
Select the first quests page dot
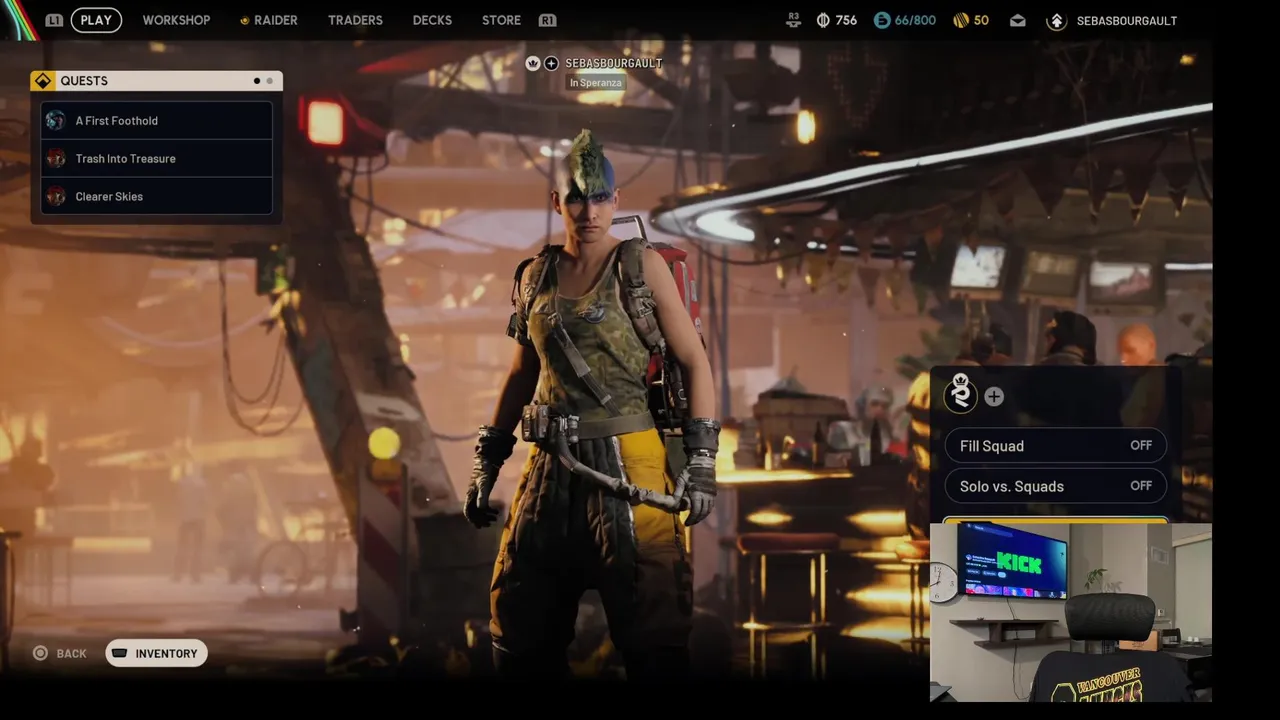coord(257,81)
